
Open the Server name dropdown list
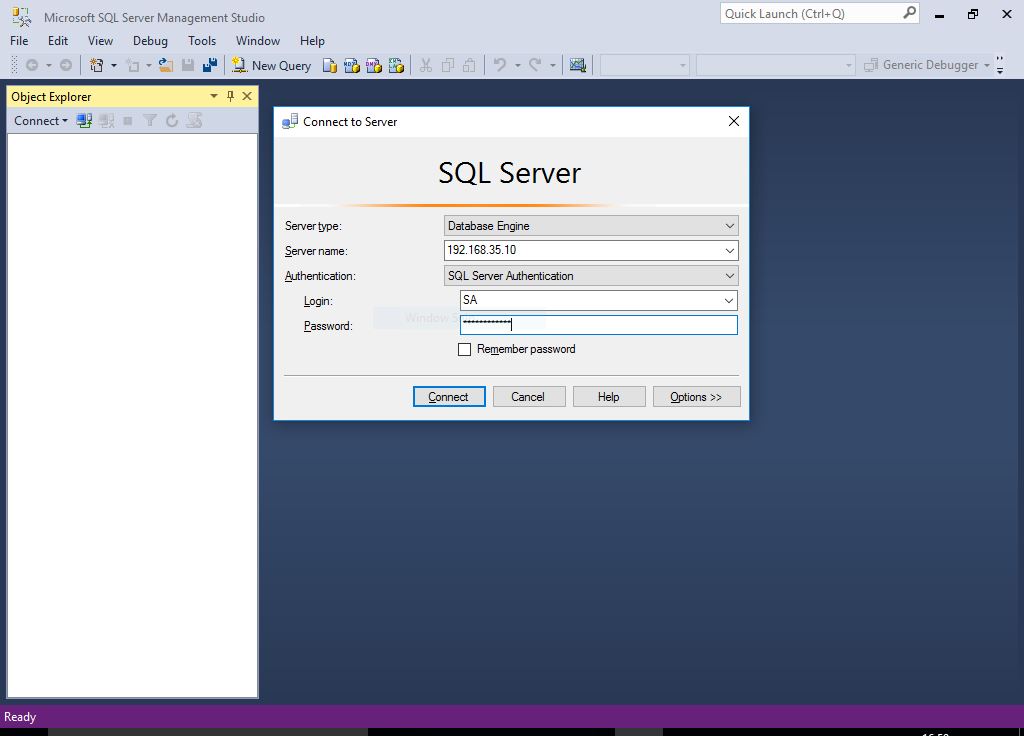click(x=729, y=251)
